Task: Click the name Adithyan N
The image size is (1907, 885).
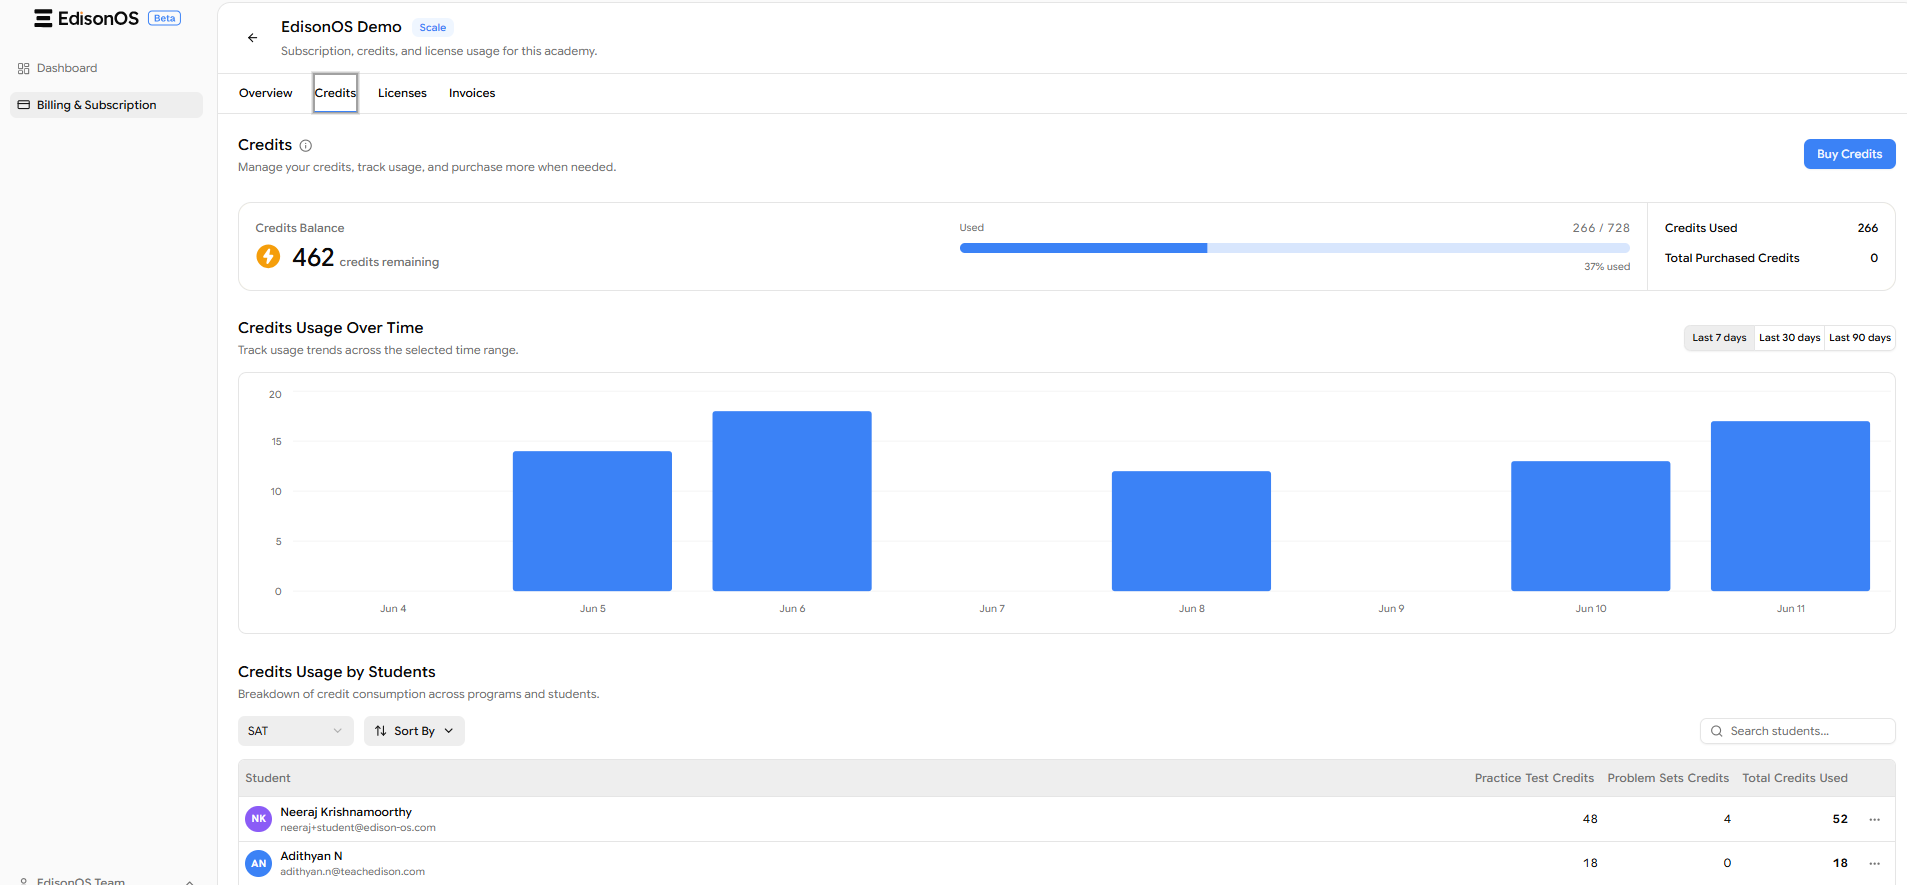Action: click(311, 856)
